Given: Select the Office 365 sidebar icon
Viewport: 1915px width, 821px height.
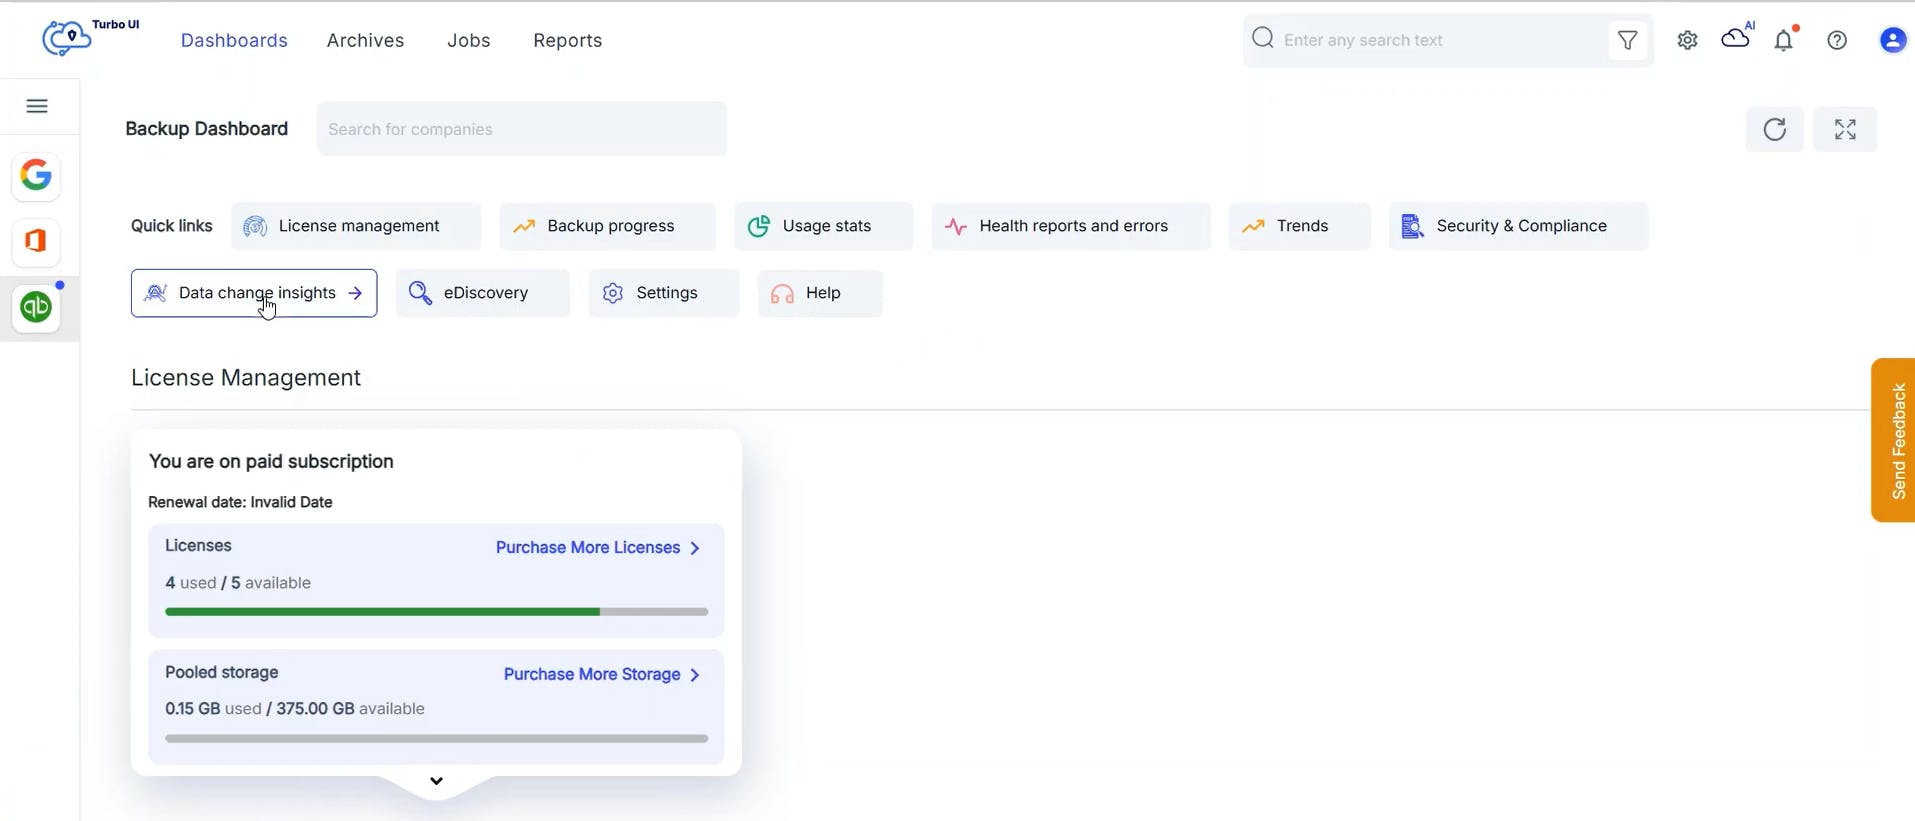Looking at the screenshot, I should [36, 242].
